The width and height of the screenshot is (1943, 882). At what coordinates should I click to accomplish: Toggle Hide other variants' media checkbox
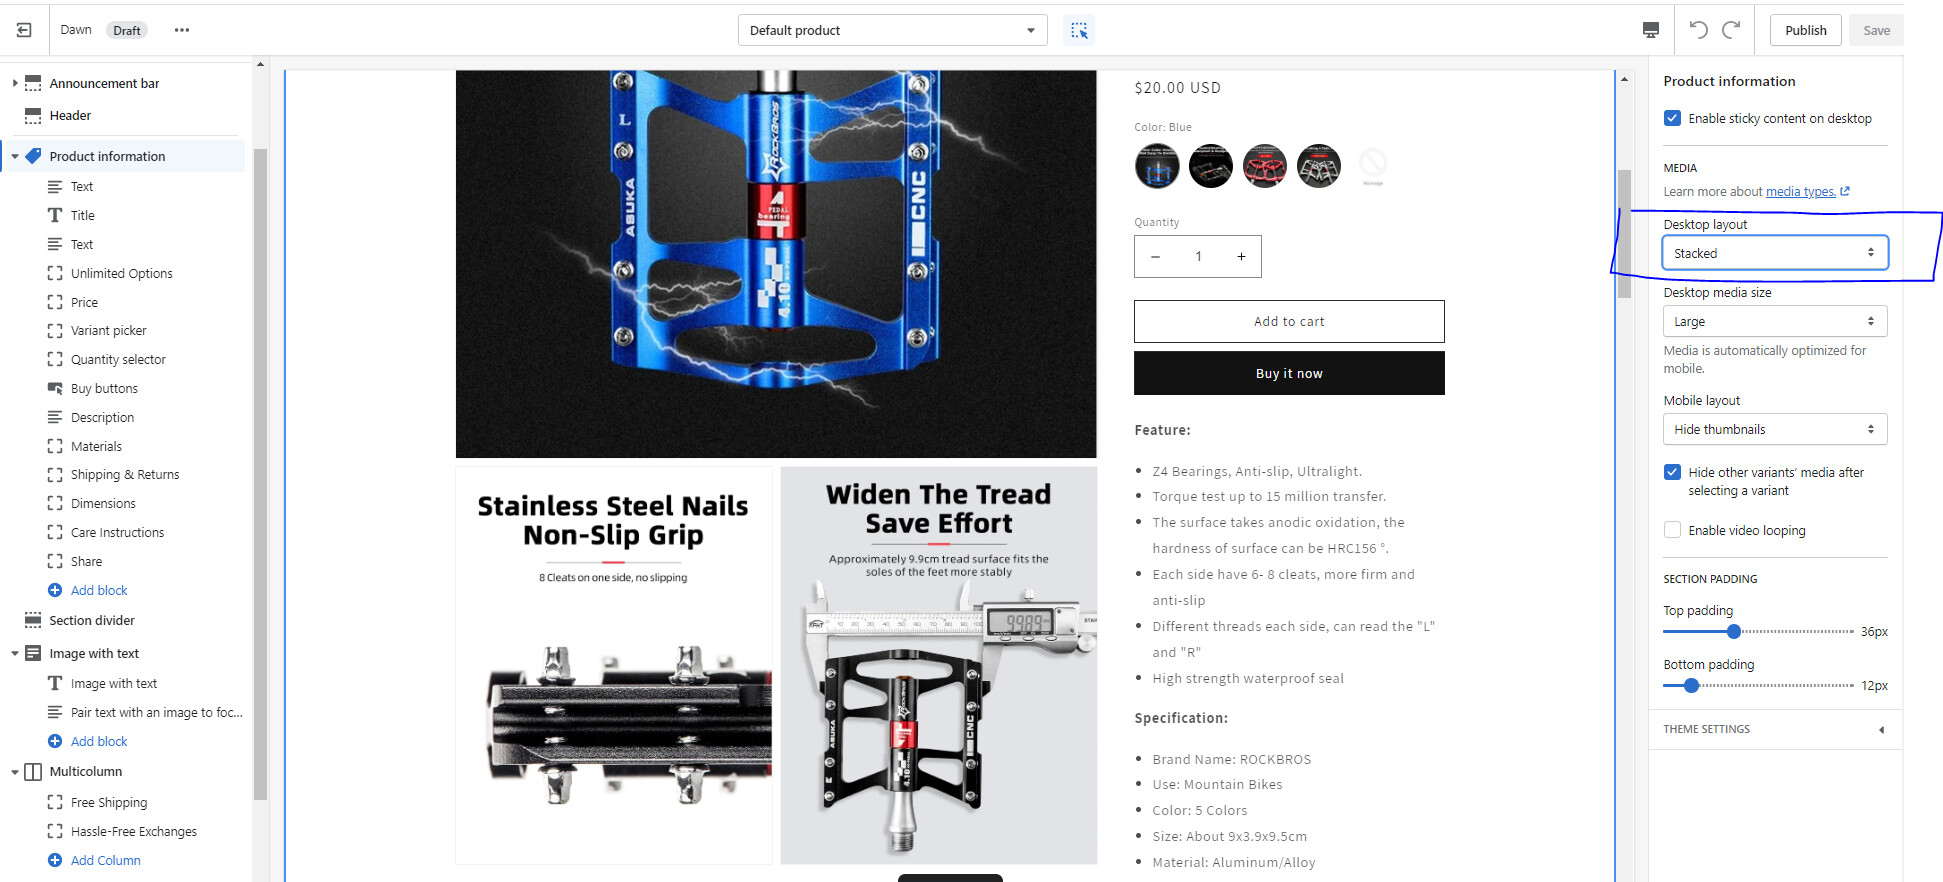click(1672, 472)
